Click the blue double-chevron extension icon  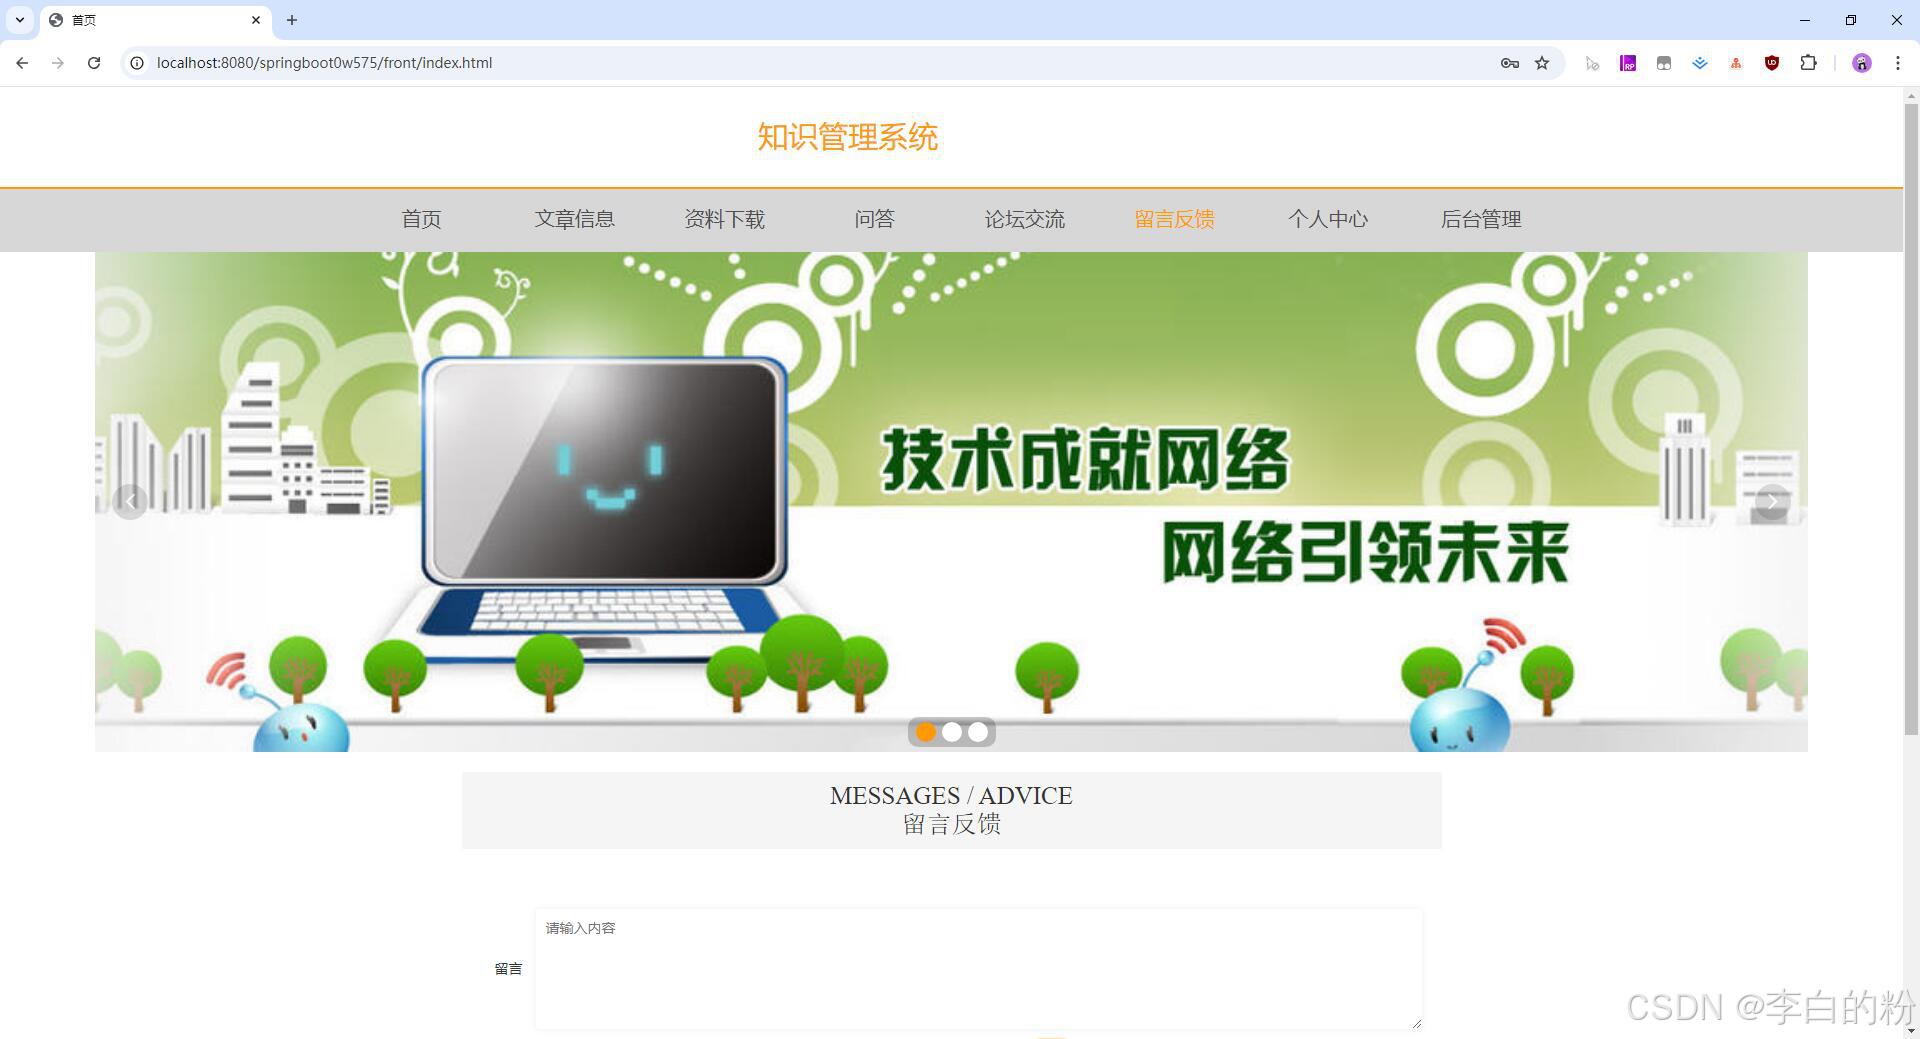pyautogui.click(x=1700, y=63)
